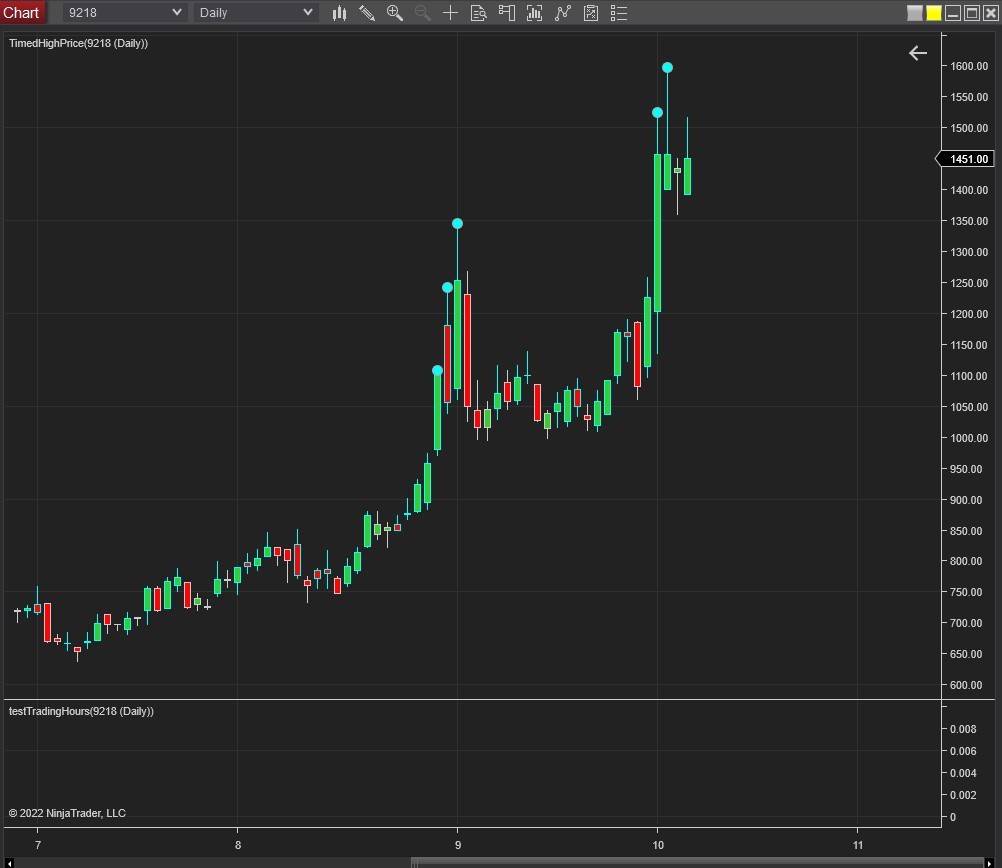Screen dimensions: 1002x868
Task: Click the month 8 time axis label
Action: [x=238, y=845]
